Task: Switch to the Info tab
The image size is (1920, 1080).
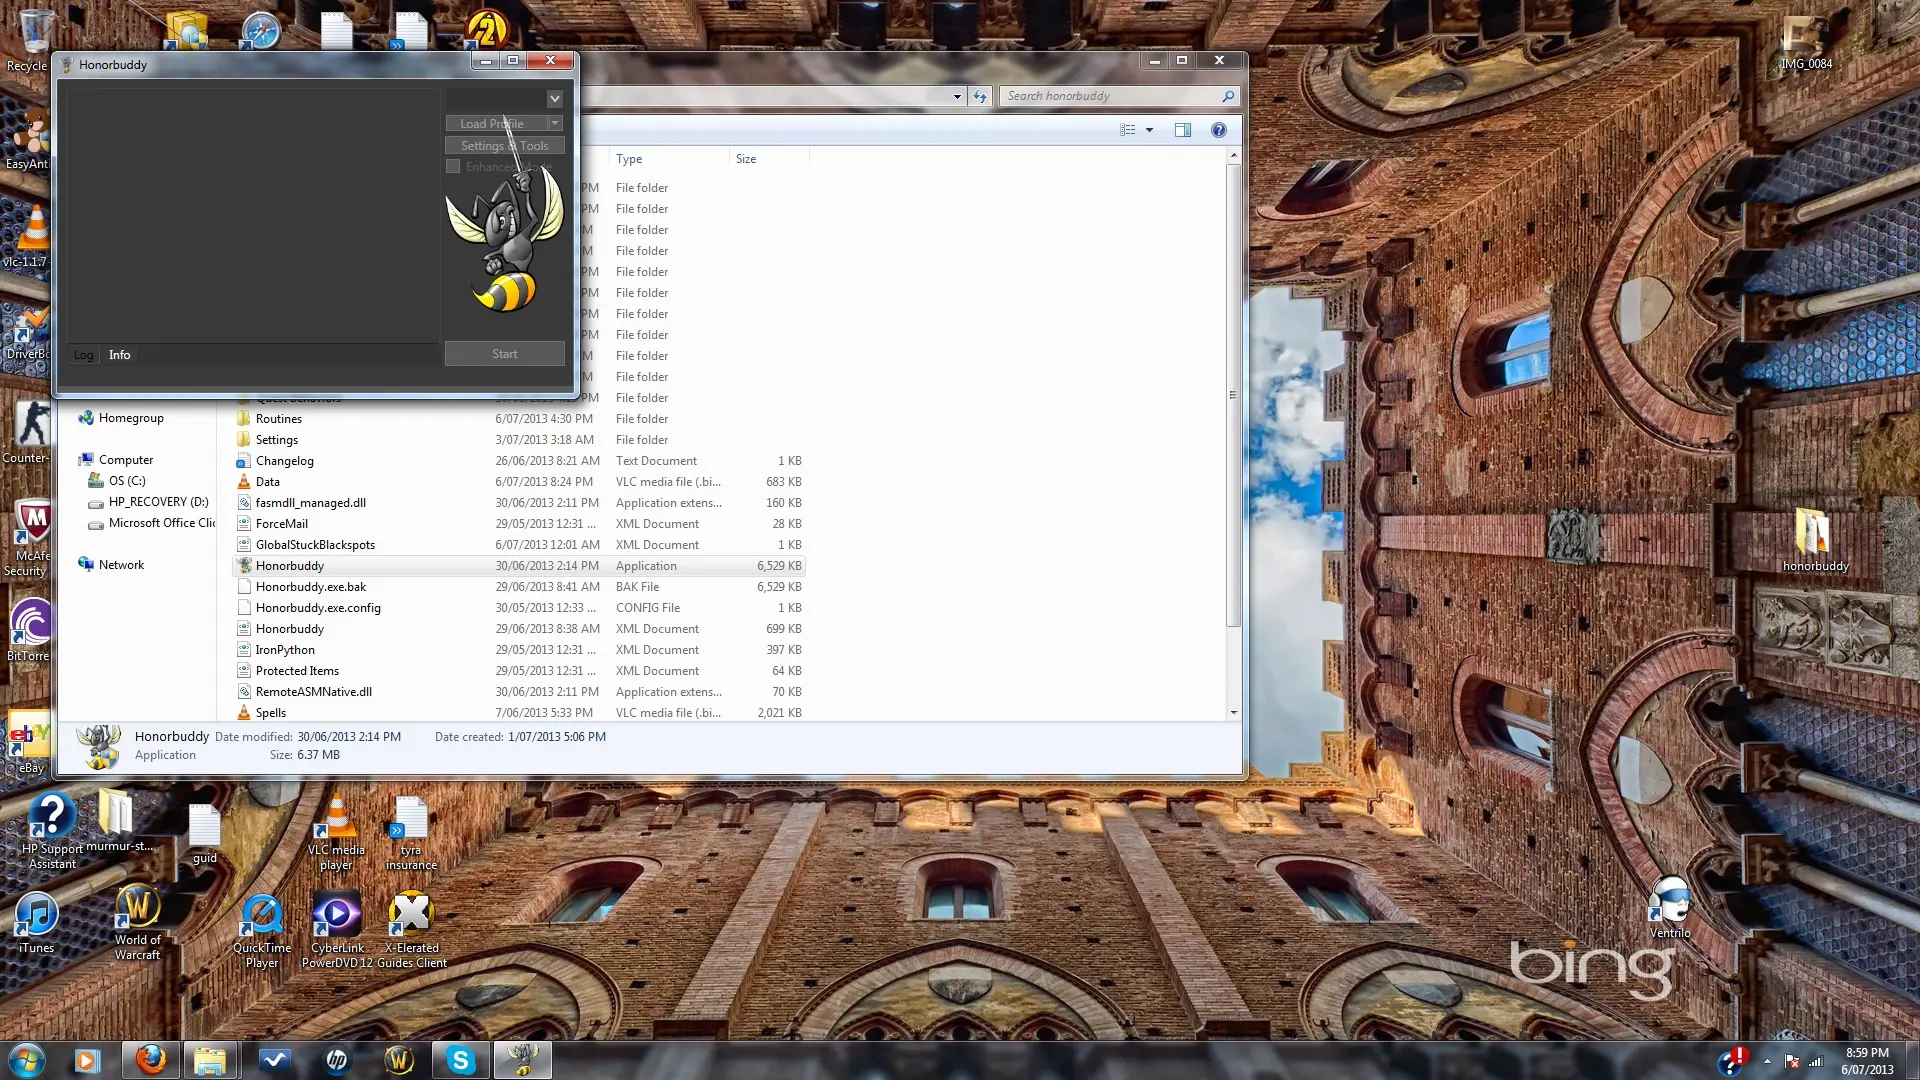Action: click(120, 355)
